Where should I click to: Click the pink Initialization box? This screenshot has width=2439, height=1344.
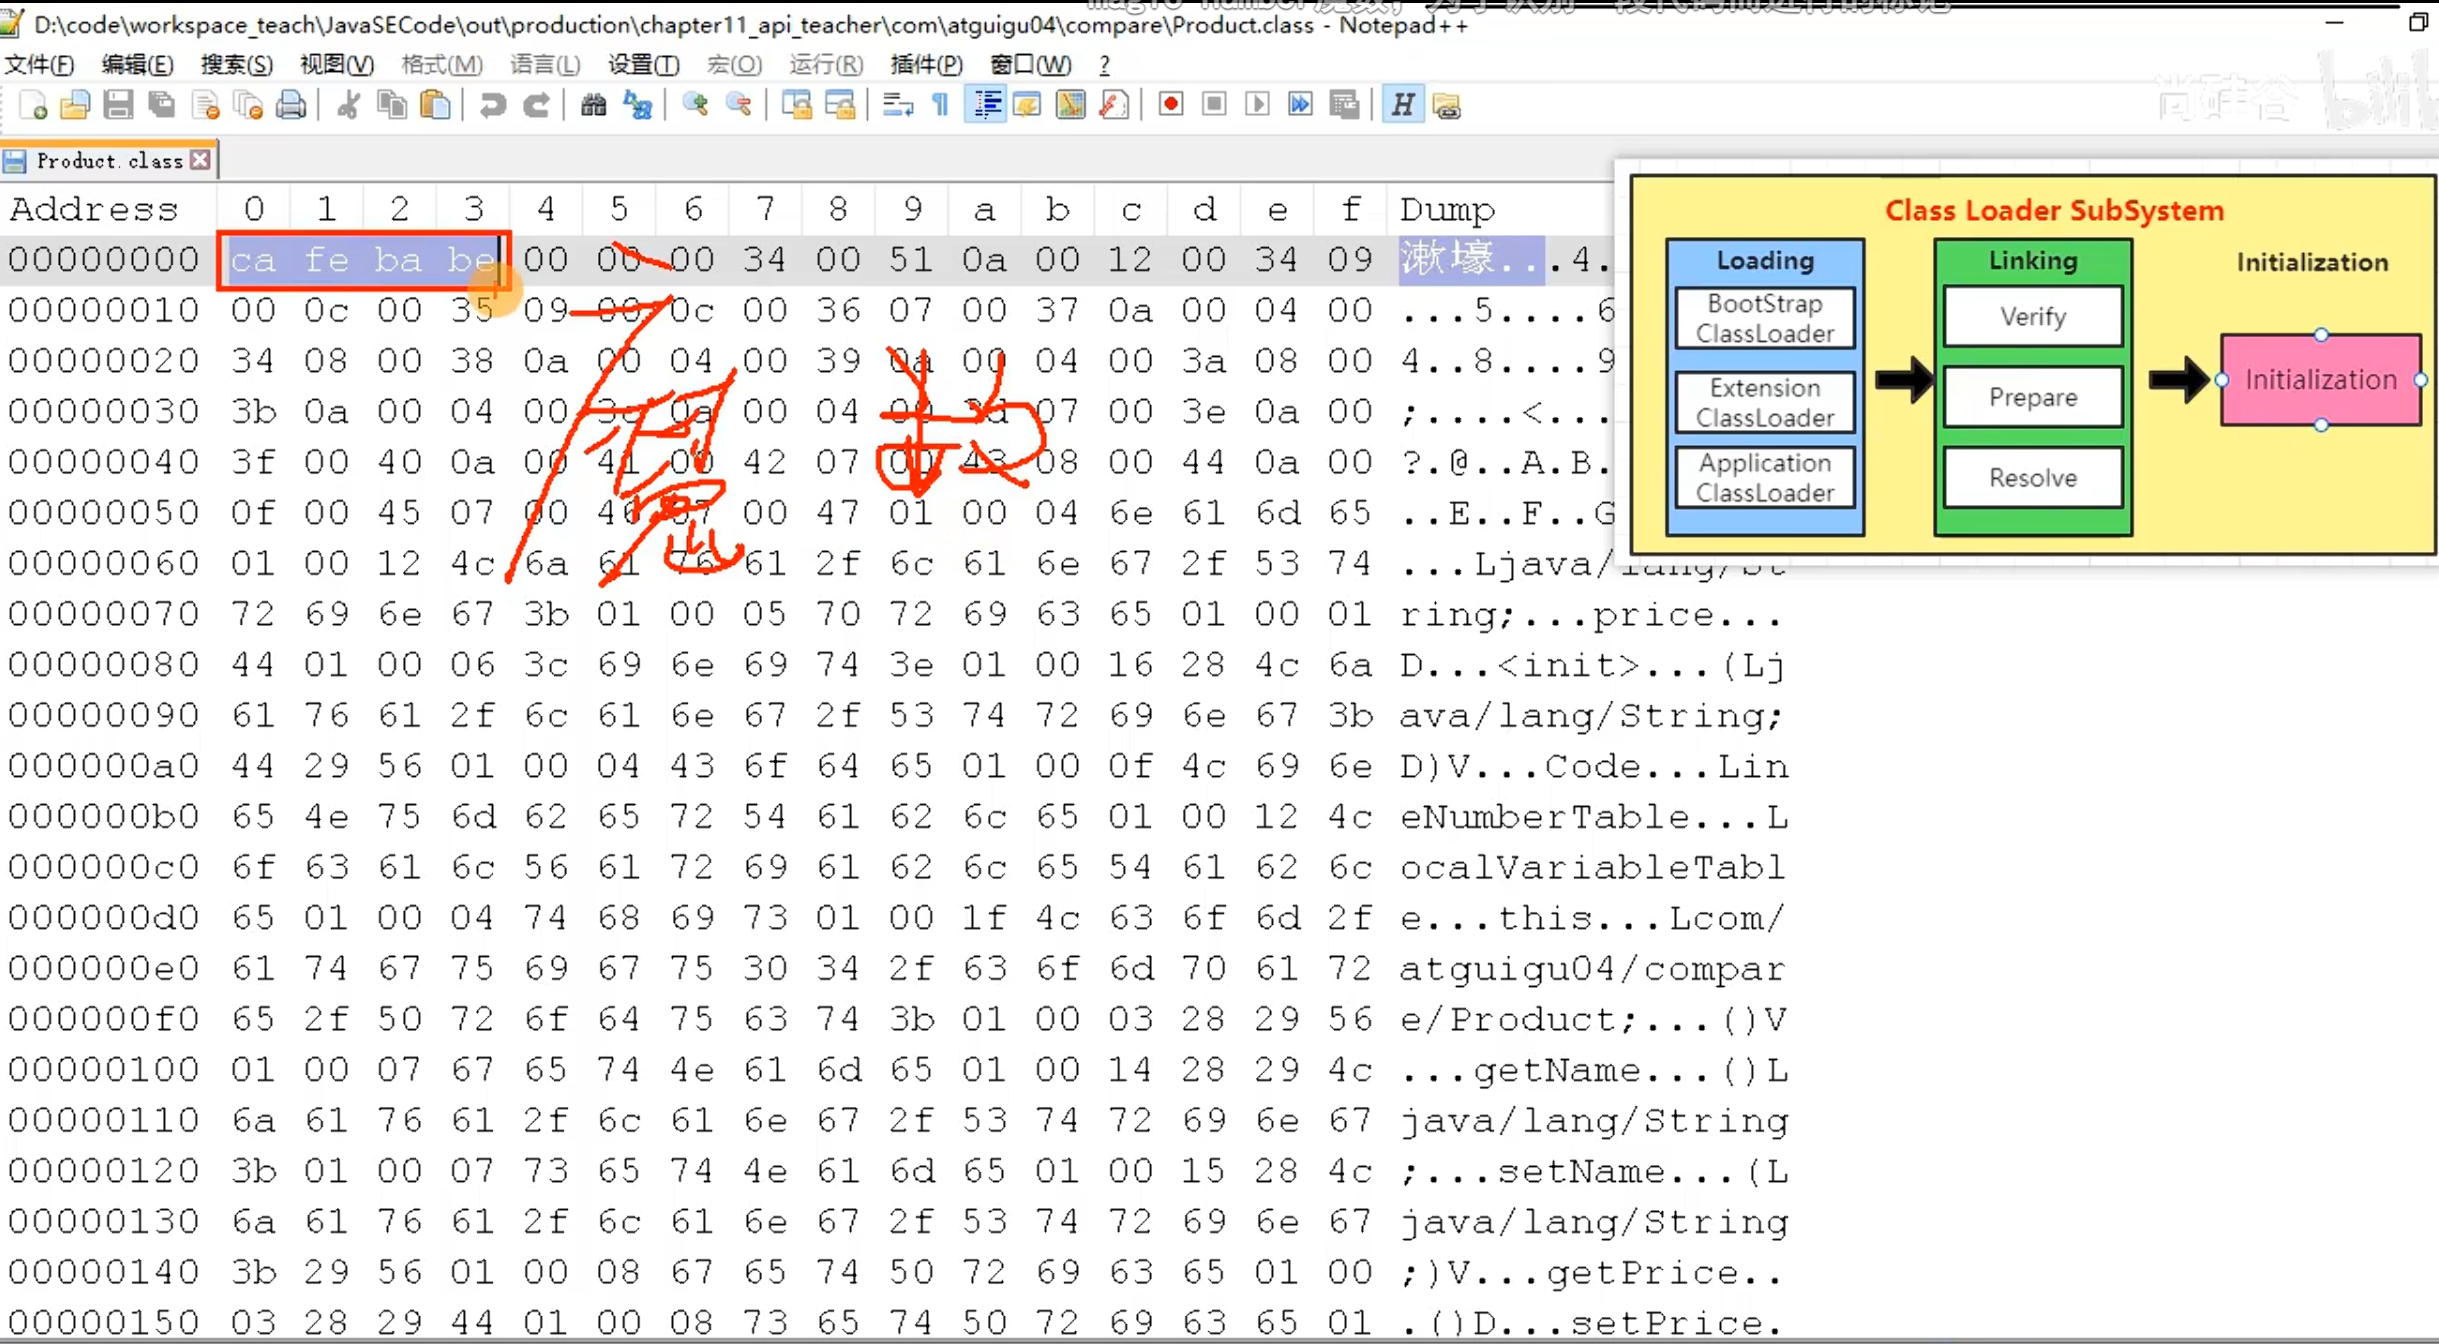tap(2320, 380)
